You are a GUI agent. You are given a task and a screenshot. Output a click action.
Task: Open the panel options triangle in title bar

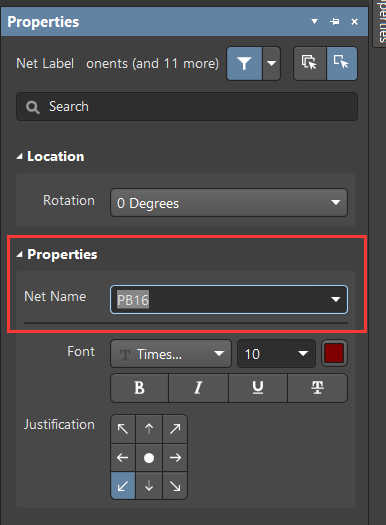pos(314,22)
